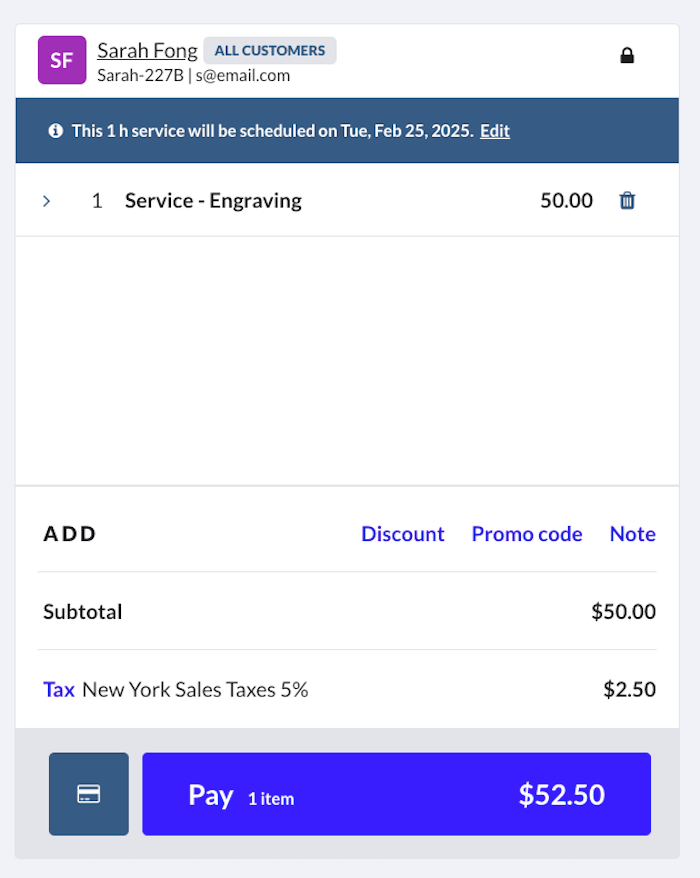
Task: Add a Promo code to the sale
Action: [x=526, y=534]
